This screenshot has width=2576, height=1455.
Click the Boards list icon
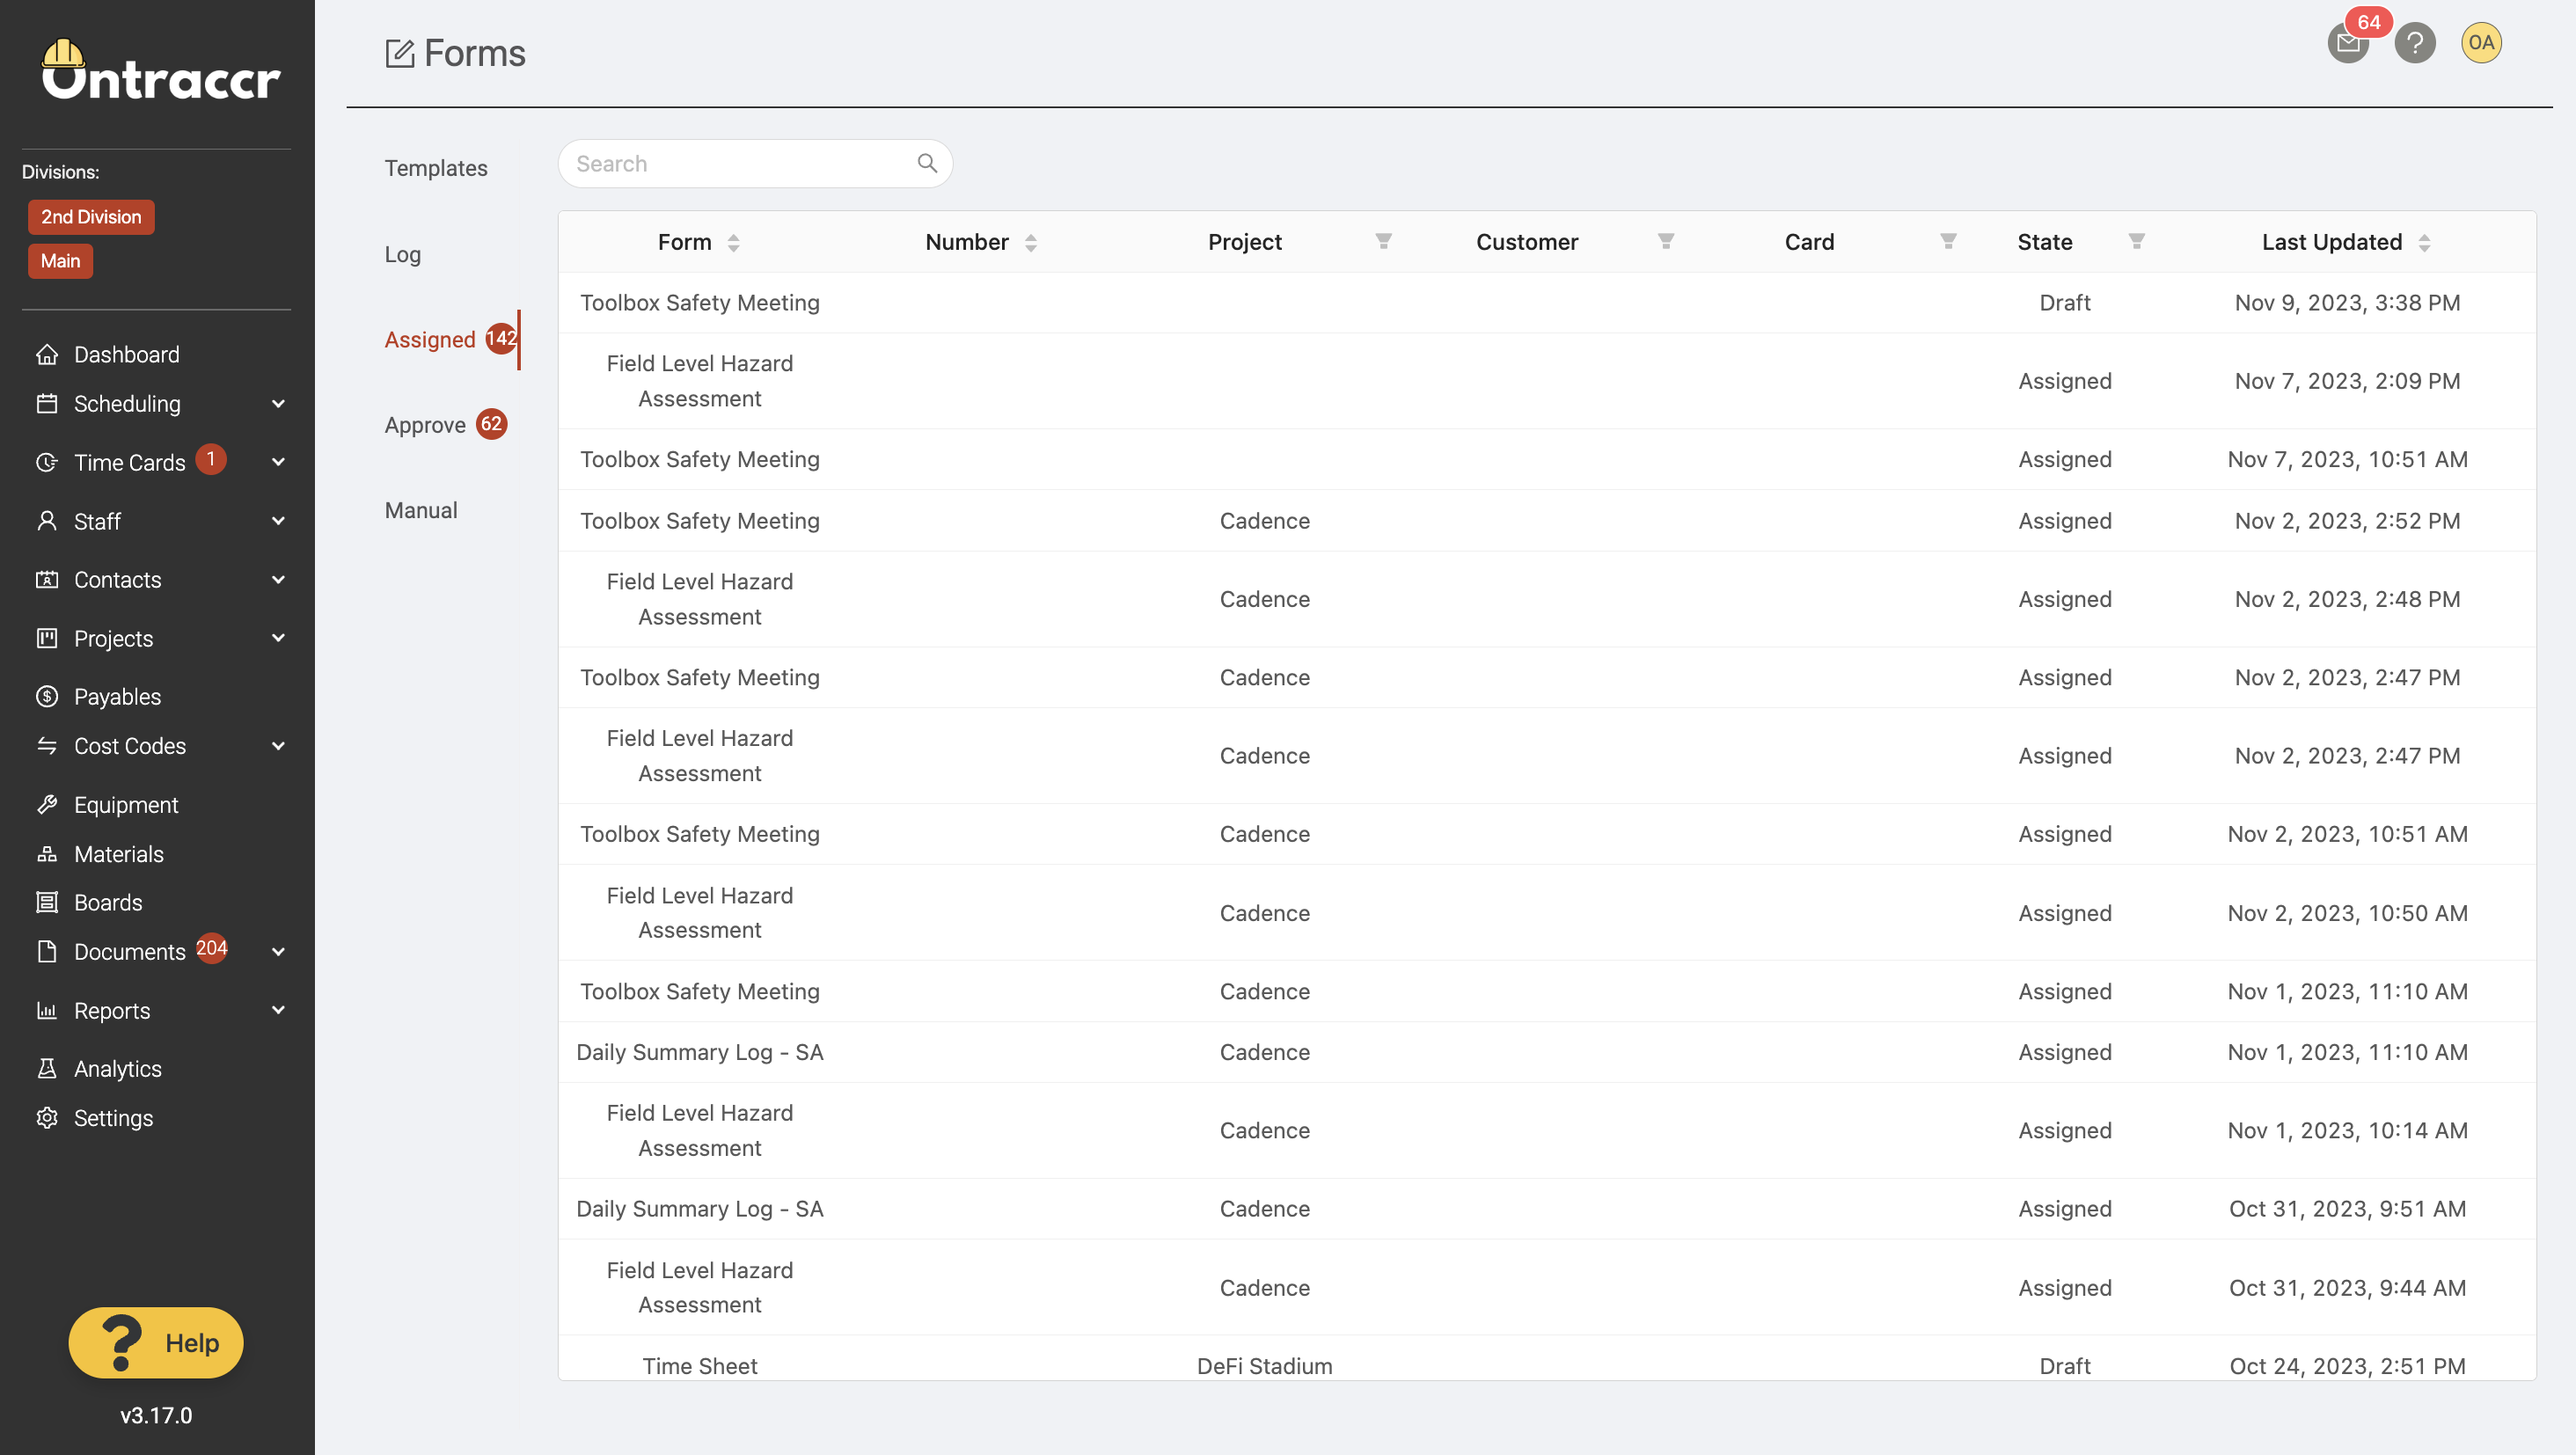tap(47, 902)
